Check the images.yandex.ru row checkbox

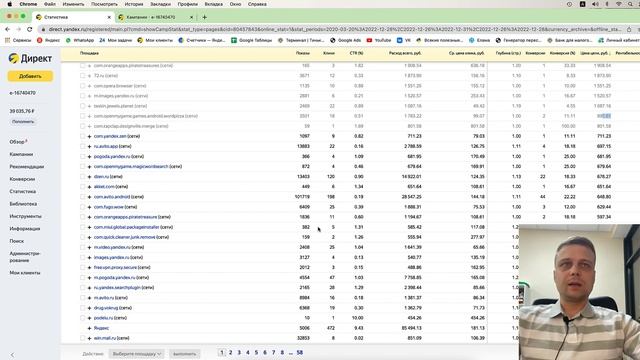pyautogui.click(x=82, y=258)
